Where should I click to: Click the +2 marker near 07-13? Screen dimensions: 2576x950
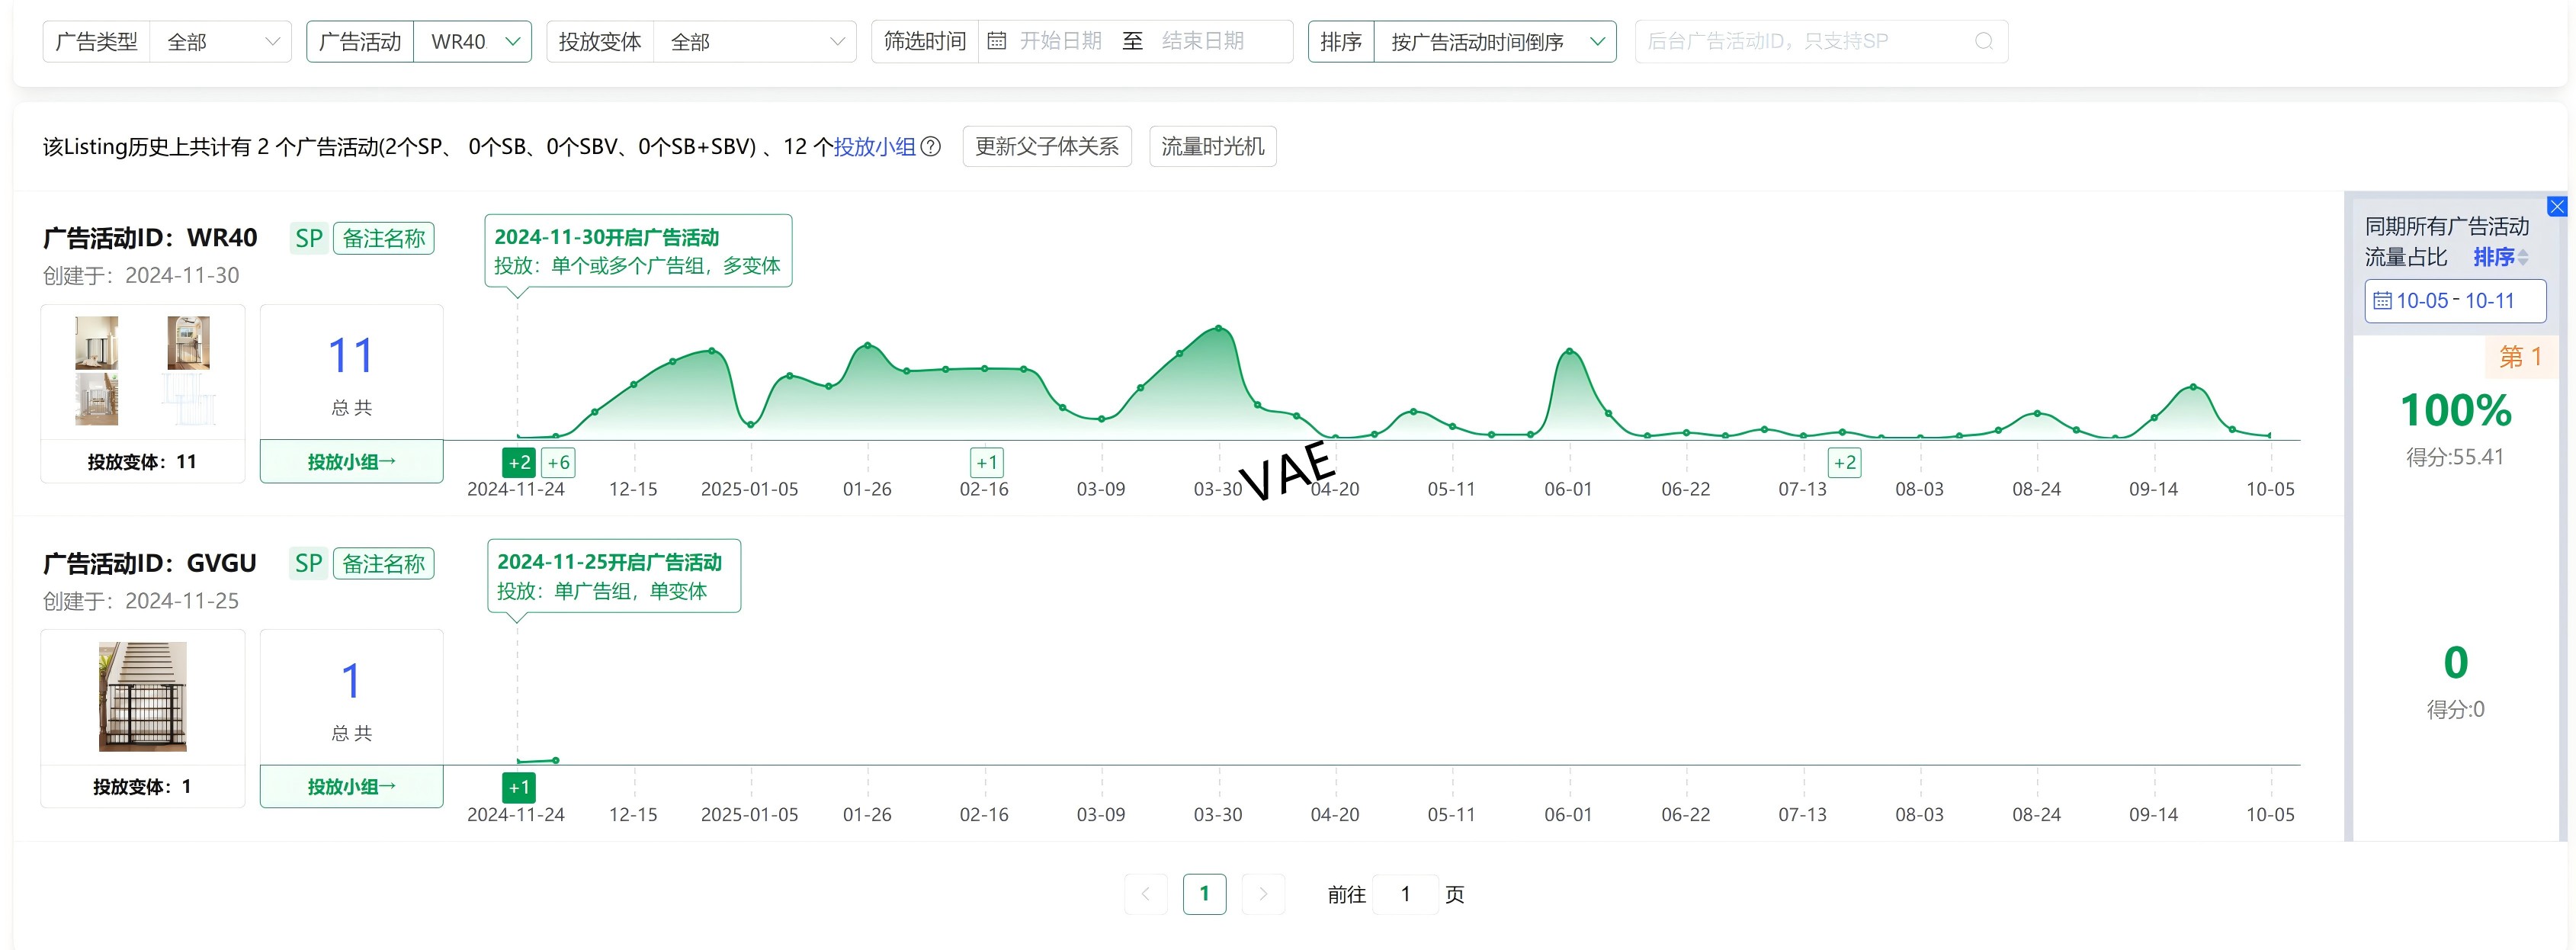1844,463
